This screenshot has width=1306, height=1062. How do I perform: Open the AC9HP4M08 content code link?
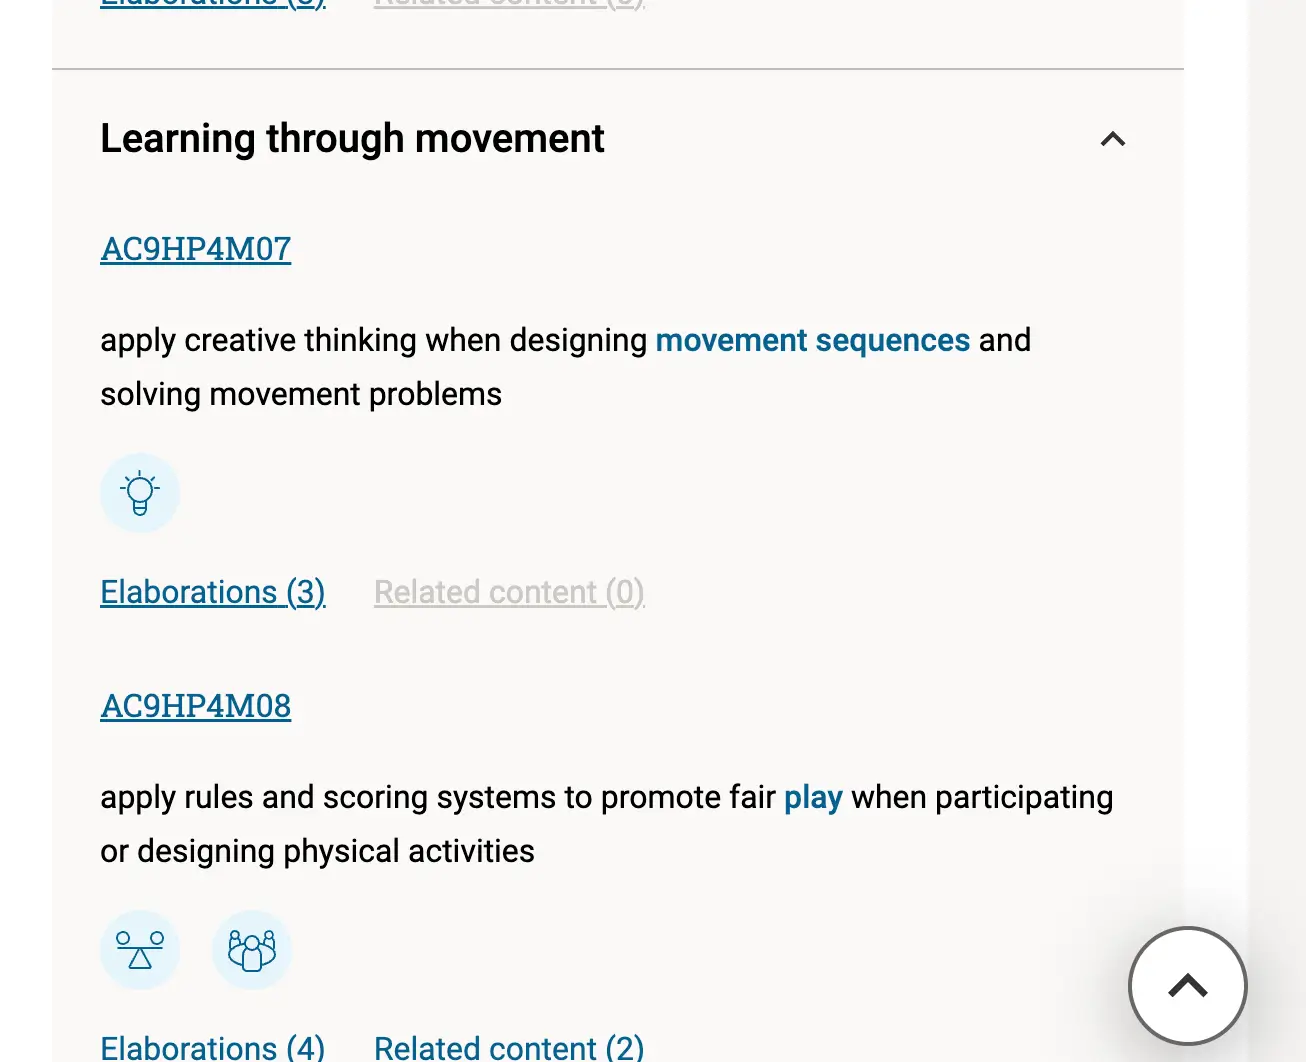pyautogui.click(x=196, y=706)
